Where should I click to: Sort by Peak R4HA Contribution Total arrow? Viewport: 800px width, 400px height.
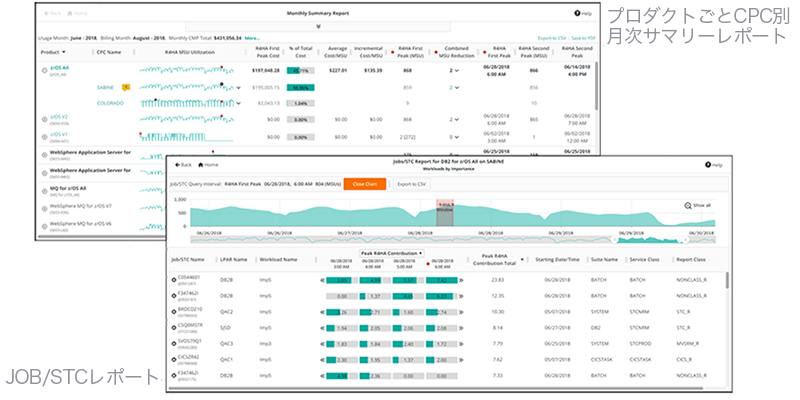pyautogui.click(x=522, y=259)
